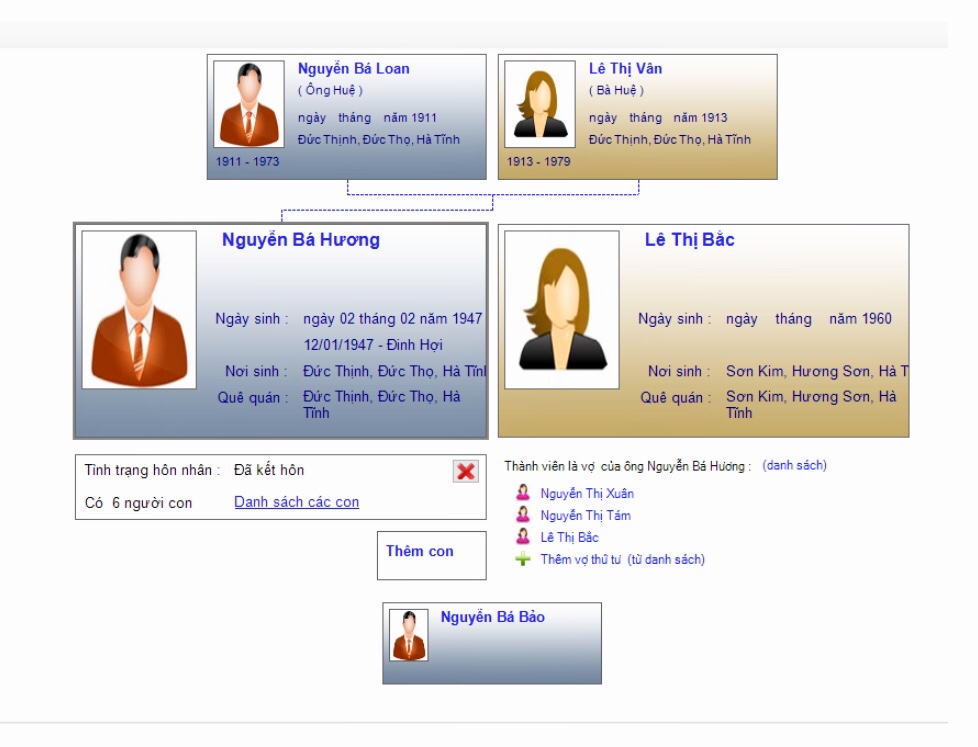Open mother Lê Thị Vân's name link
978x747 pixels.
[626, 69]
